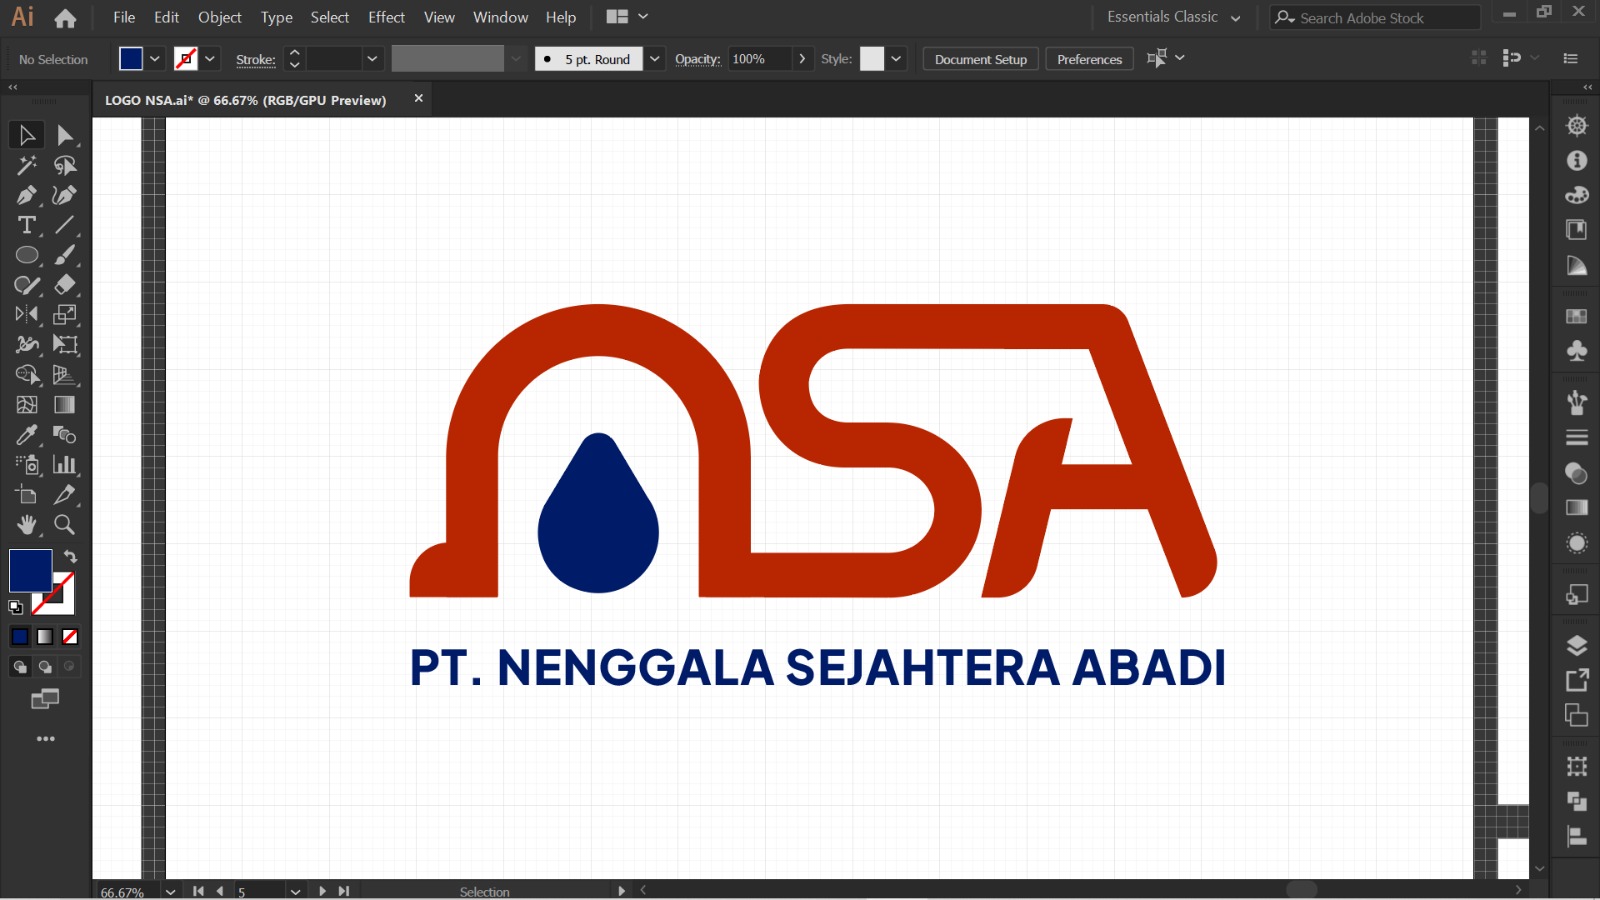Select the Mesh tool
The height and width of the screenshot is (900, 1600).
(27, 405)
